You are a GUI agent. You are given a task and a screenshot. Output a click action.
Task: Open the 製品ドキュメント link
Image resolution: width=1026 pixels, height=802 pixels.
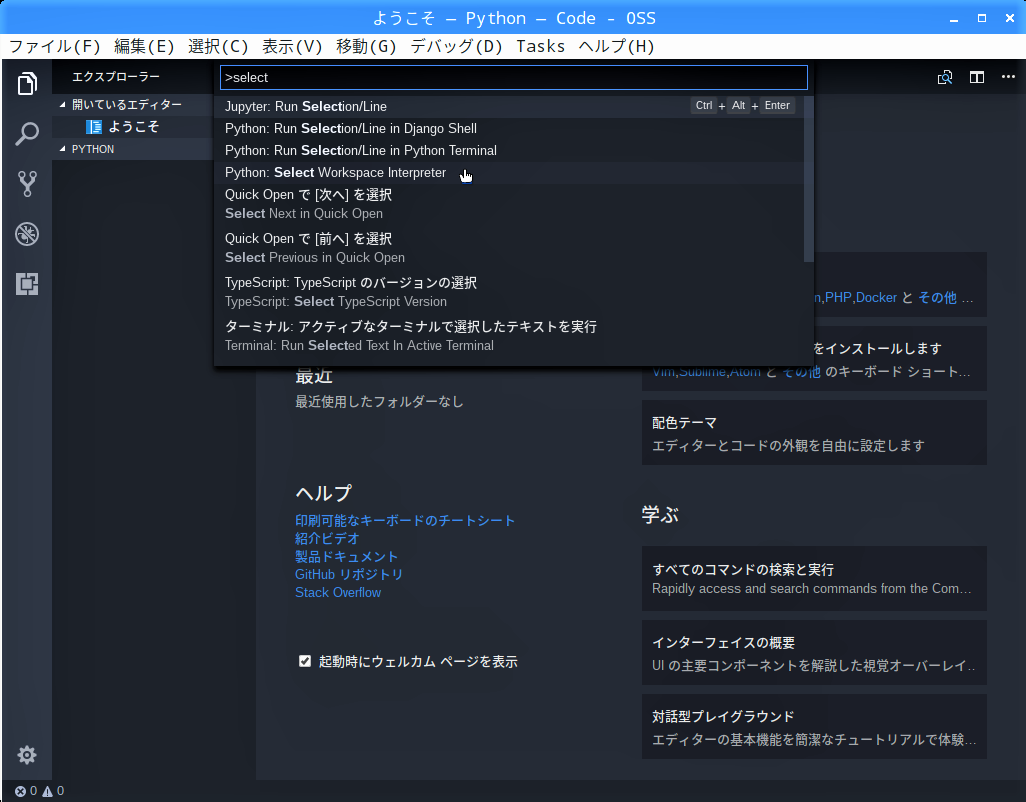347,557
